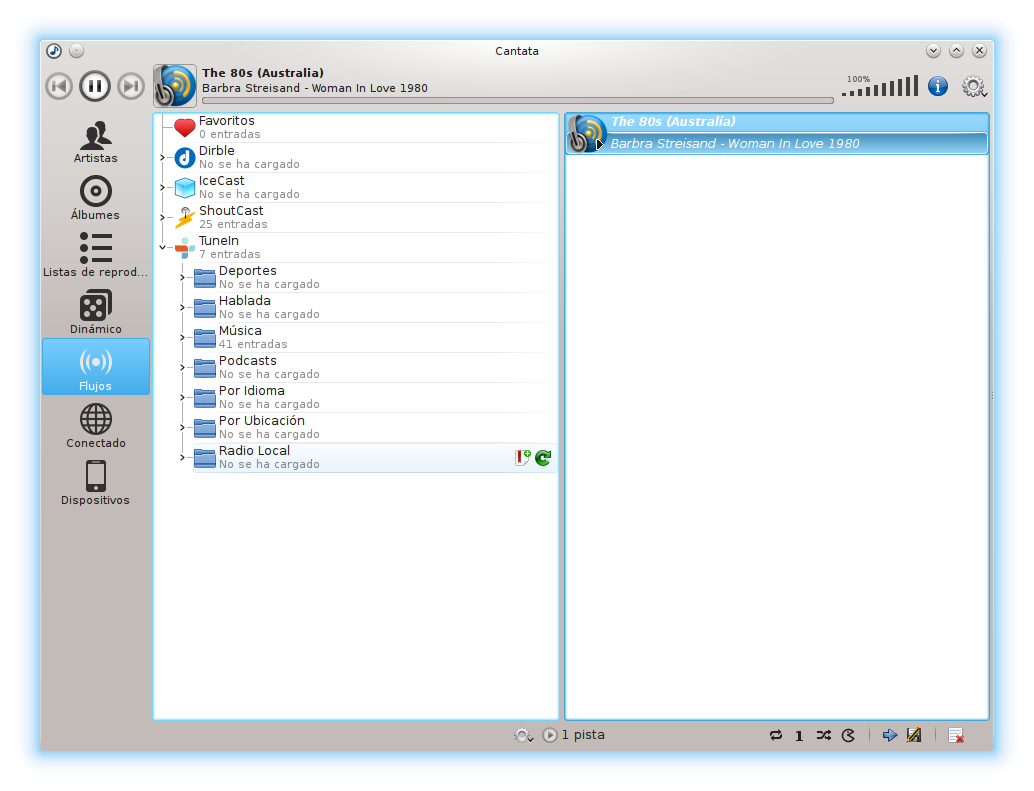Open the Conectado online services view

(x=96, y=426)
